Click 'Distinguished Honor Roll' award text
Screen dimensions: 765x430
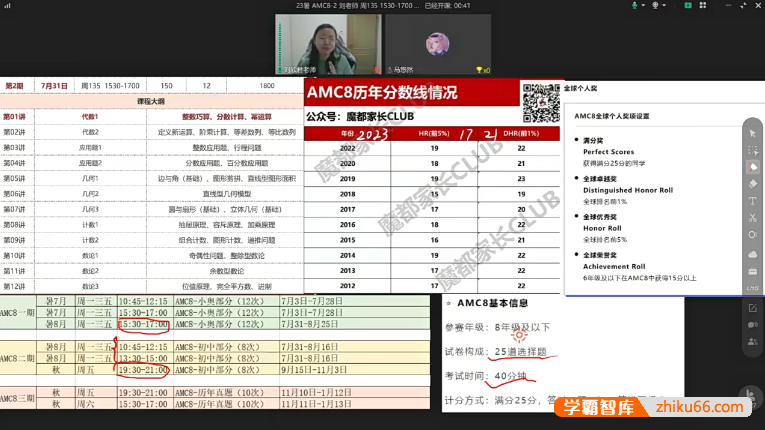coord(628,190)
